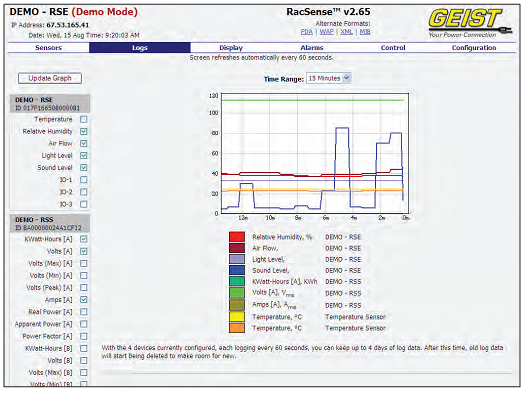Open the Time Range dropdown
Screen dimensions: 523x394
[x=329, y=78]
